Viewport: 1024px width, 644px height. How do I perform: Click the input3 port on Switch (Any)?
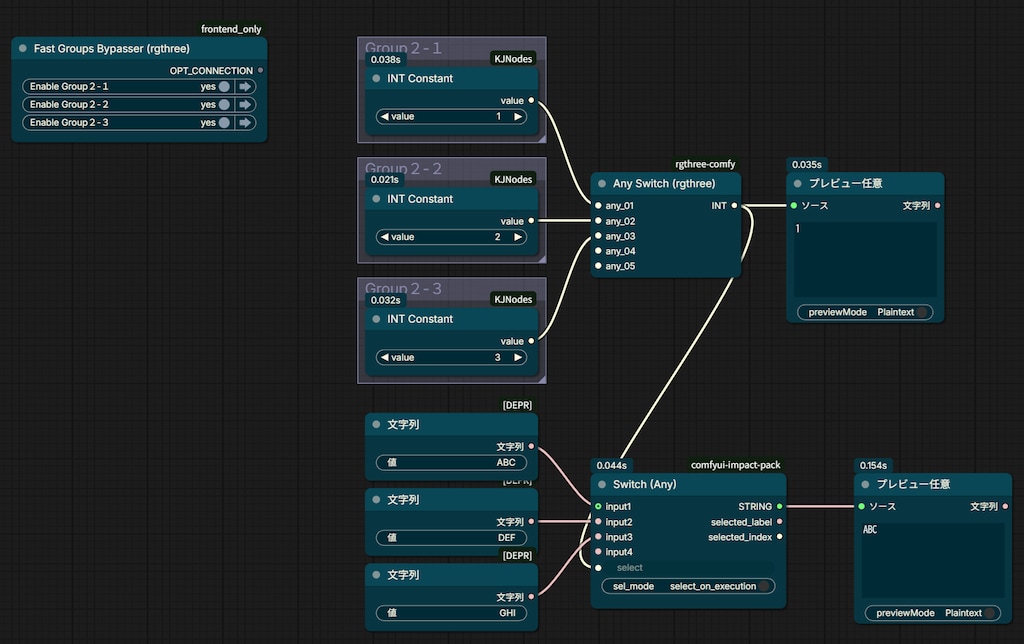[x=598, y=537]
